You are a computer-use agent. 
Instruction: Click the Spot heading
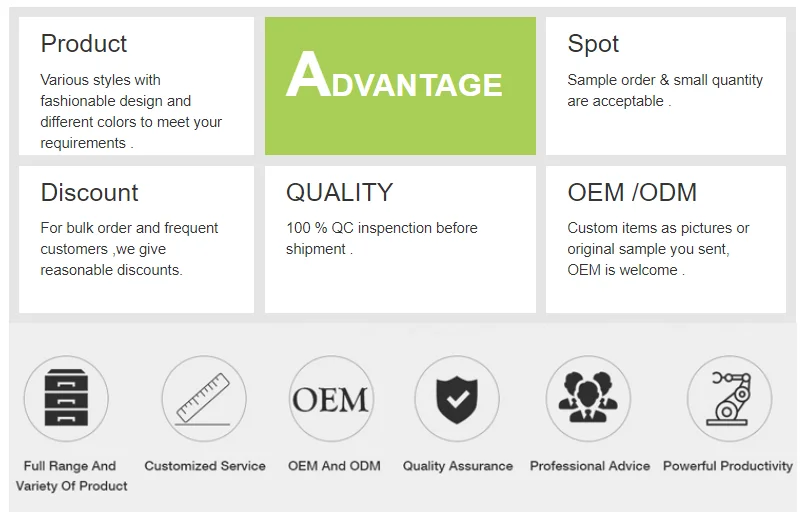click(593, 44)
